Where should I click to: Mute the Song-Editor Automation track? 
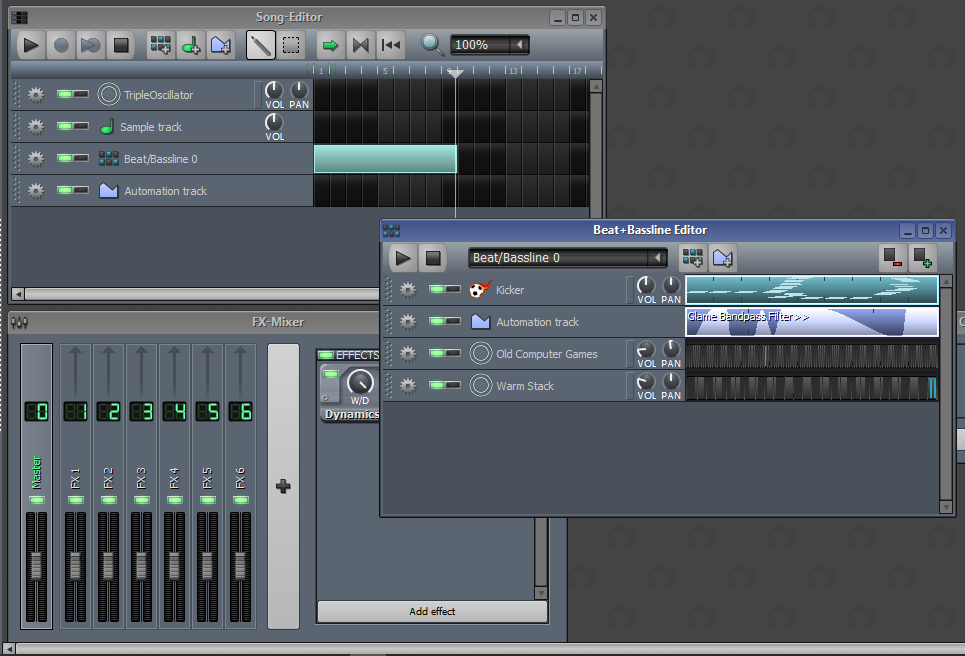click(65, 190)
